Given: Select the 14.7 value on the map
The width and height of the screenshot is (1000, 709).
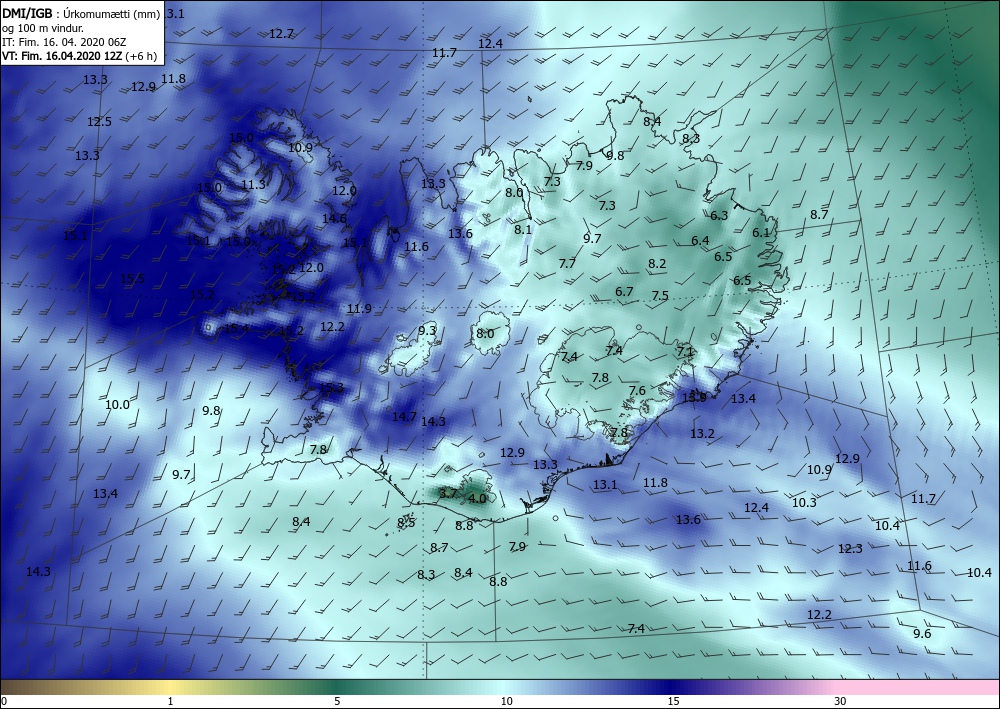Looking at the screenshot, I should (404, 416).
